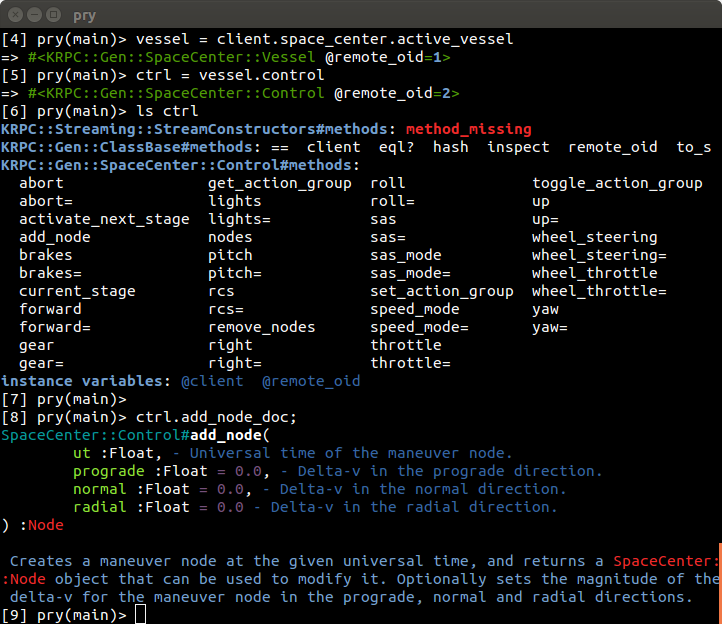This screenshot has height=624, width=722.
Task: Click 'right=' method name
Action: point(234,363)
